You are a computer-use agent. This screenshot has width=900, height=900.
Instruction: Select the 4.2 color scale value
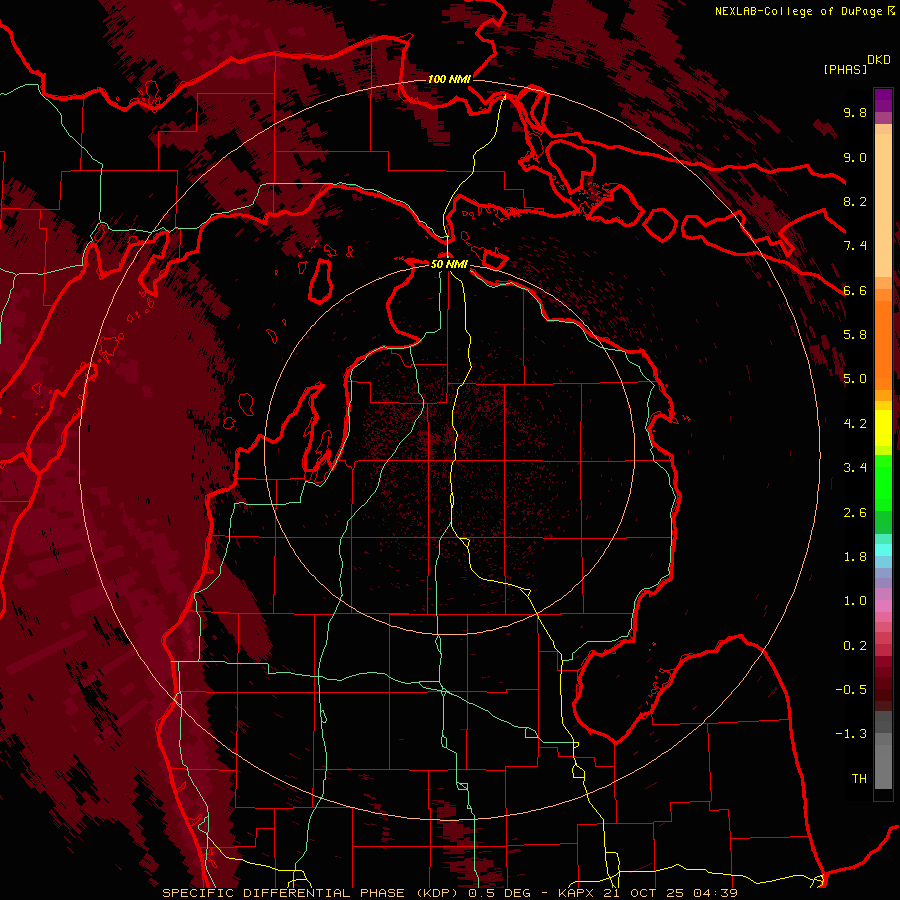pyautogui.click(x=855, y=424)
